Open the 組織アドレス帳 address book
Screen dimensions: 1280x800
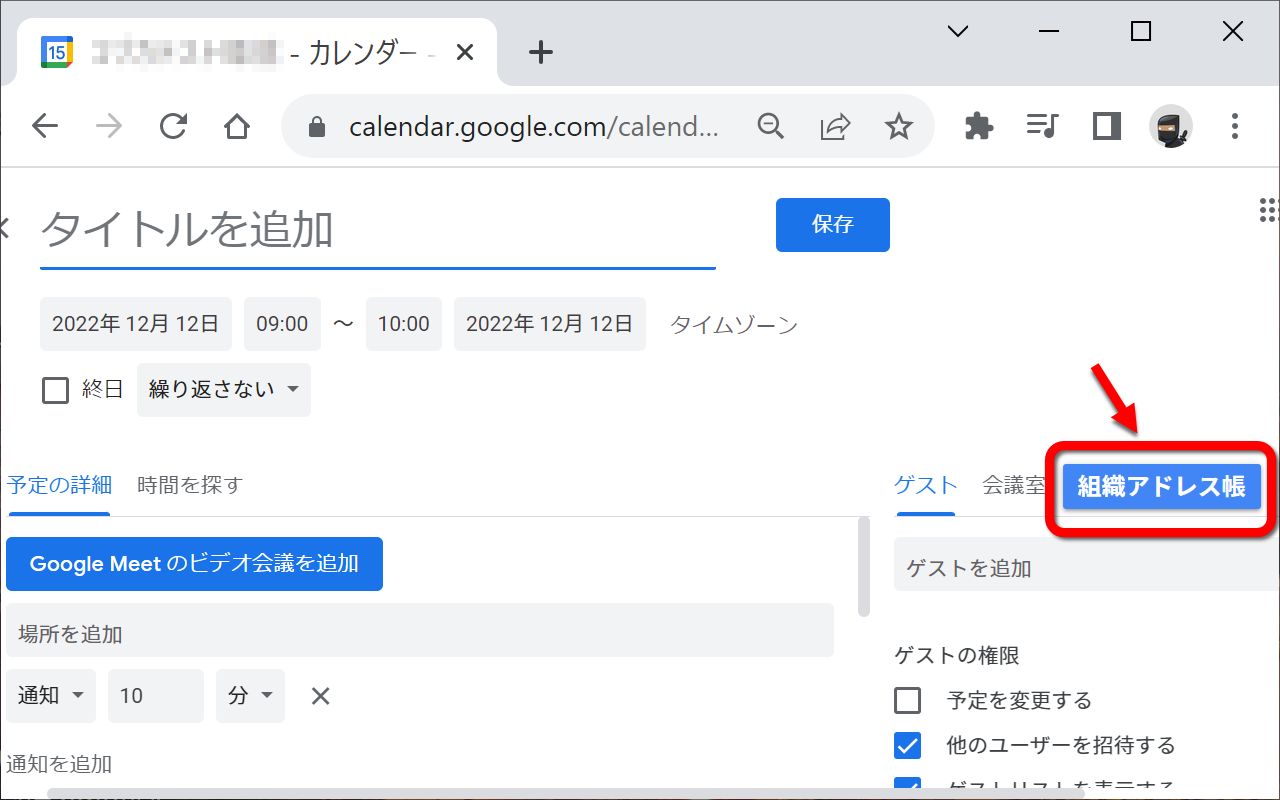(x=1161, y=487)
